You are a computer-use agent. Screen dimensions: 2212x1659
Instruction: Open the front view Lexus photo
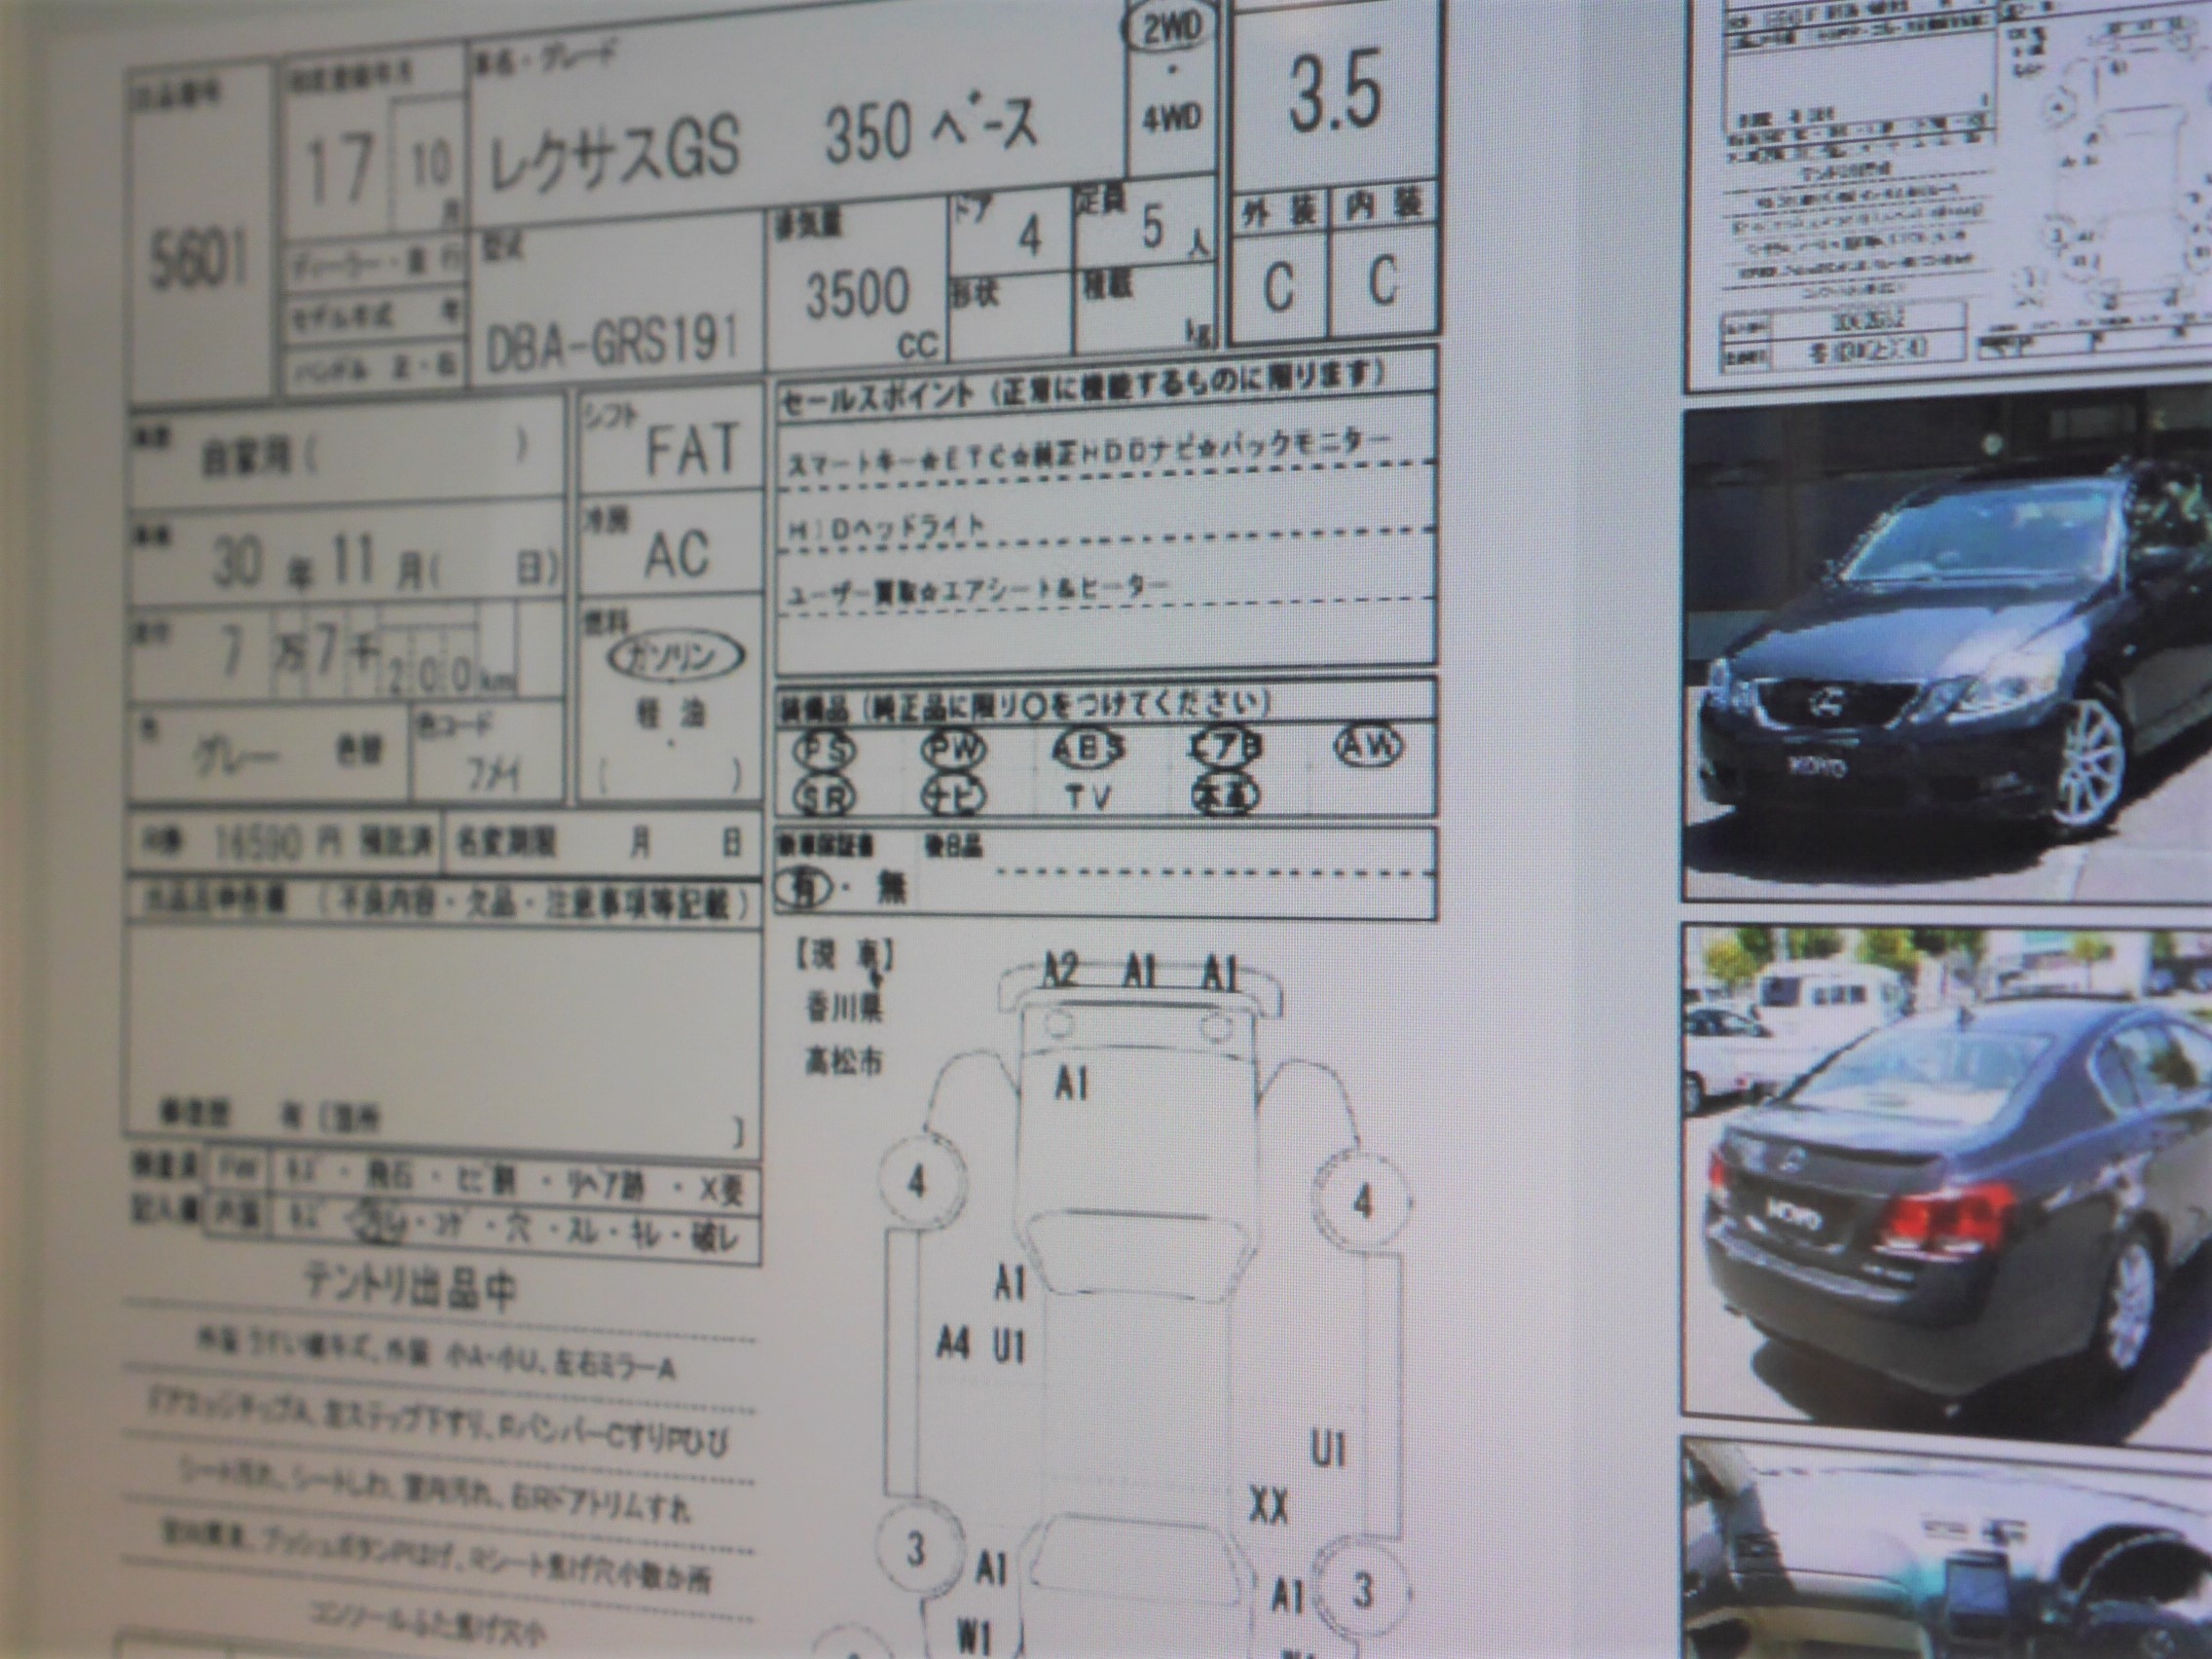[x=1947, y=654]
